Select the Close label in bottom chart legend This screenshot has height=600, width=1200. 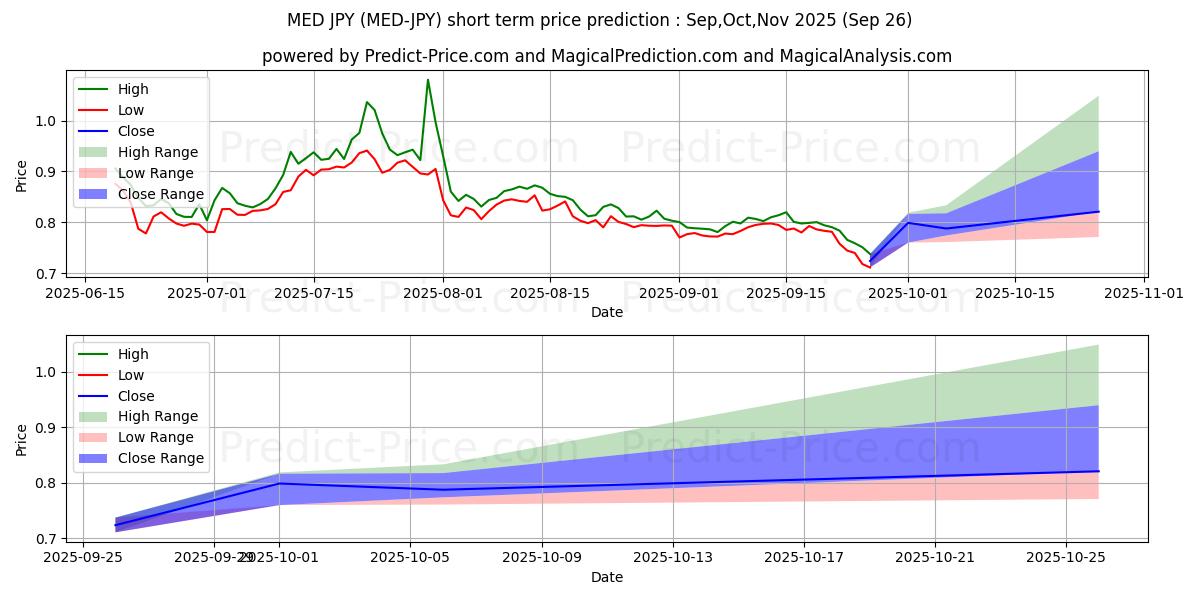(136, 396)
